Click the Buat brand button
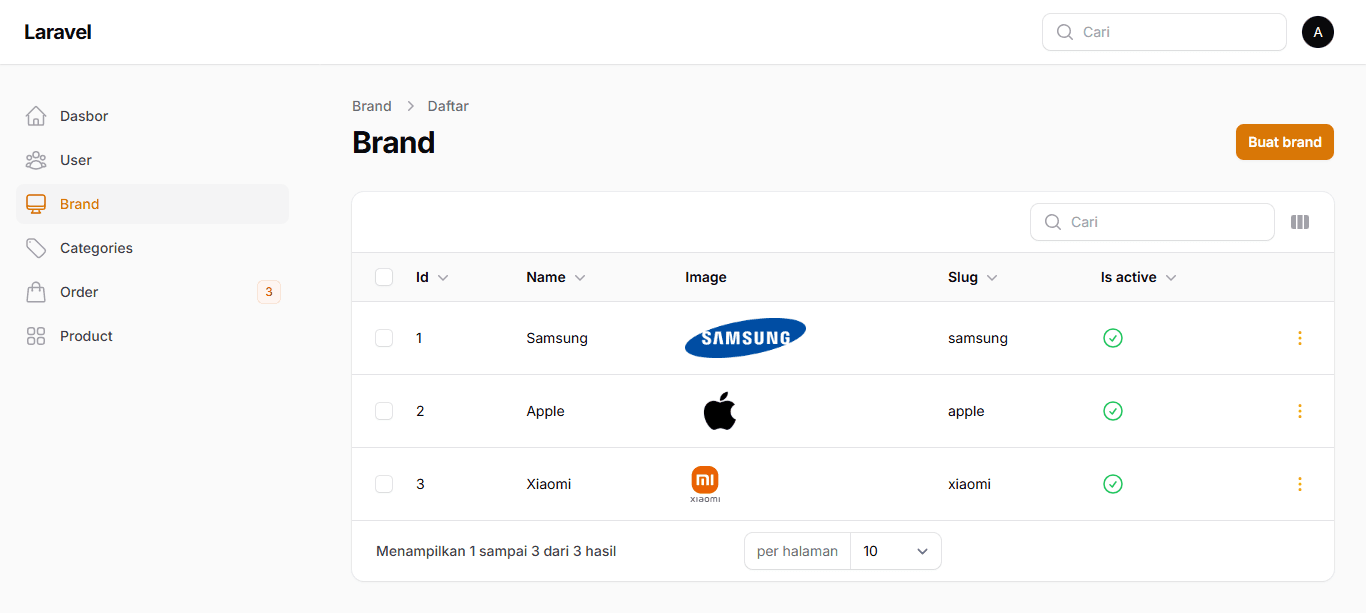1366x613 pixels. point(1285,142)
